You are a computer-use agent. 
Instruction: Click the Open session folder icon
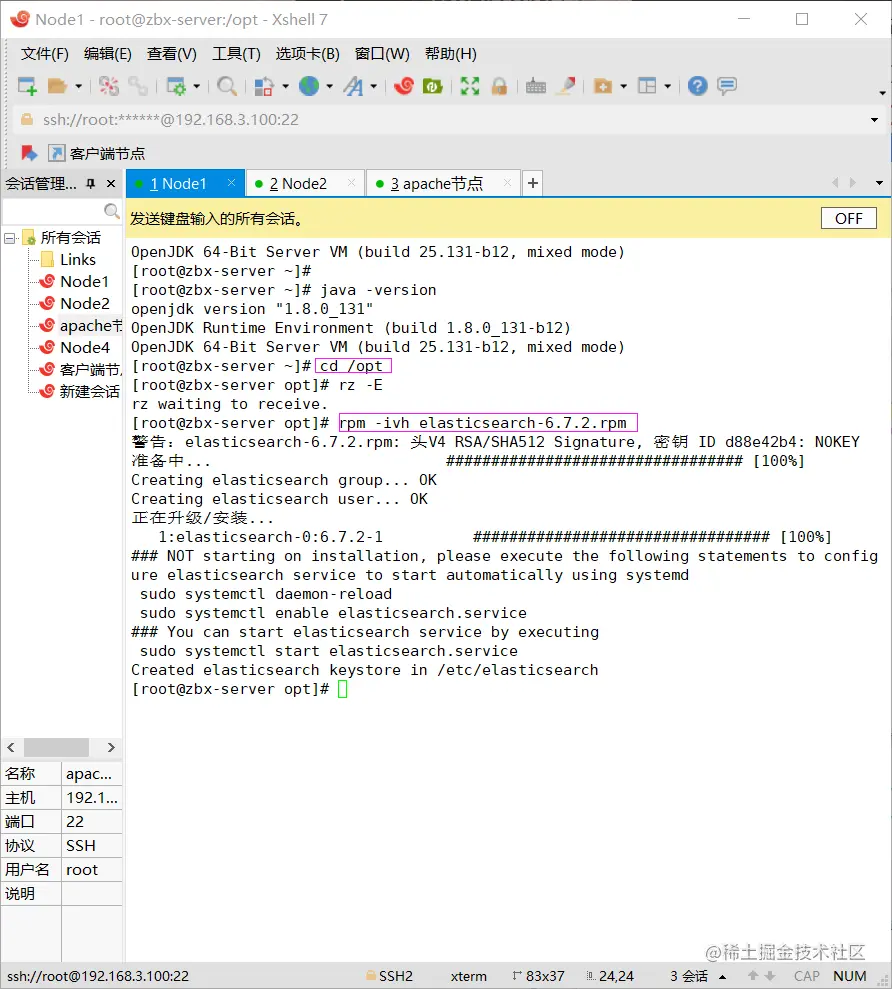[x=57, y=86]
